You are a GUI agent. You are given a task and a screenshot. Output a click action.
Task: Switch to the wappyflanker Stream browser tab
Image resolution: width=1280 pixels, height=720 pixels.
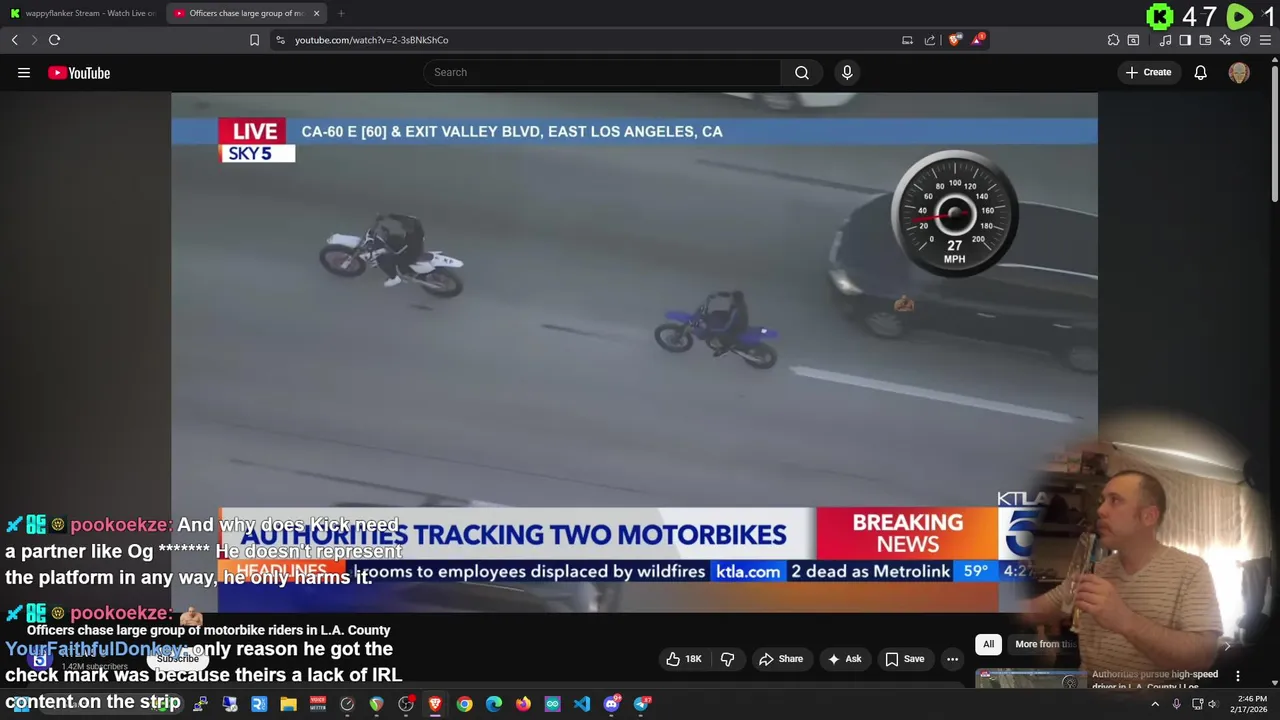pyautogui.click(x=82, y=13)
